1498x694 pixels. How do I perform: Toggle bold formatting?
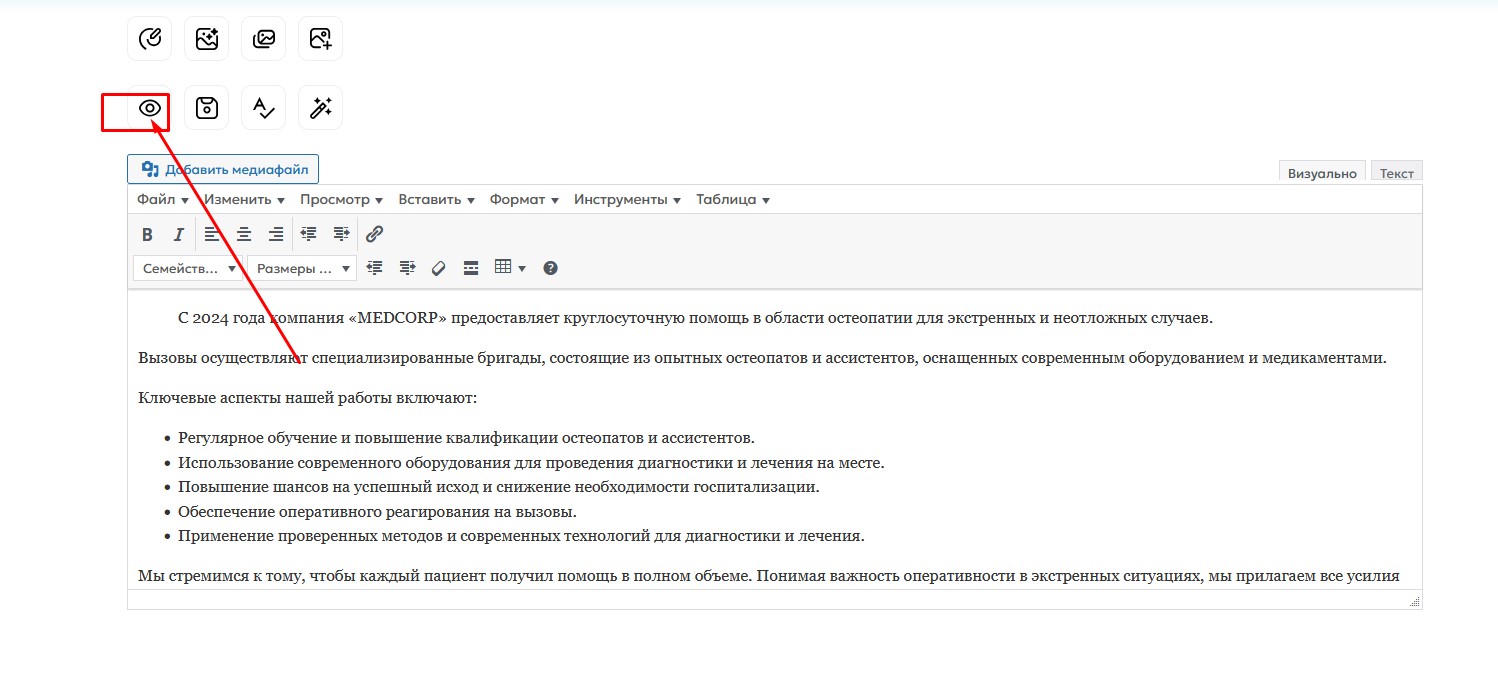[x=147, y=235]
